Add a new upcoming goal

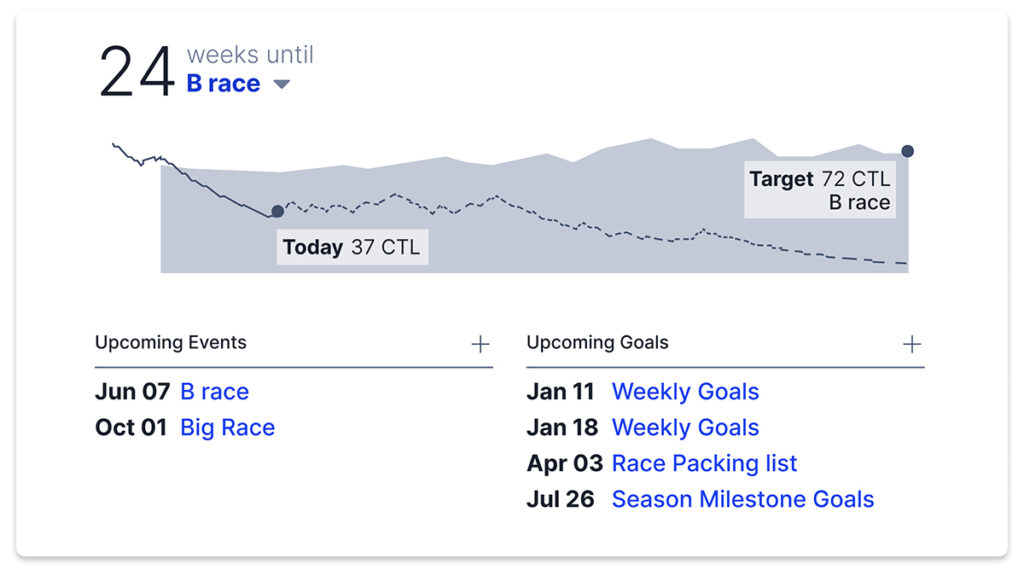[x=912, y=344]
